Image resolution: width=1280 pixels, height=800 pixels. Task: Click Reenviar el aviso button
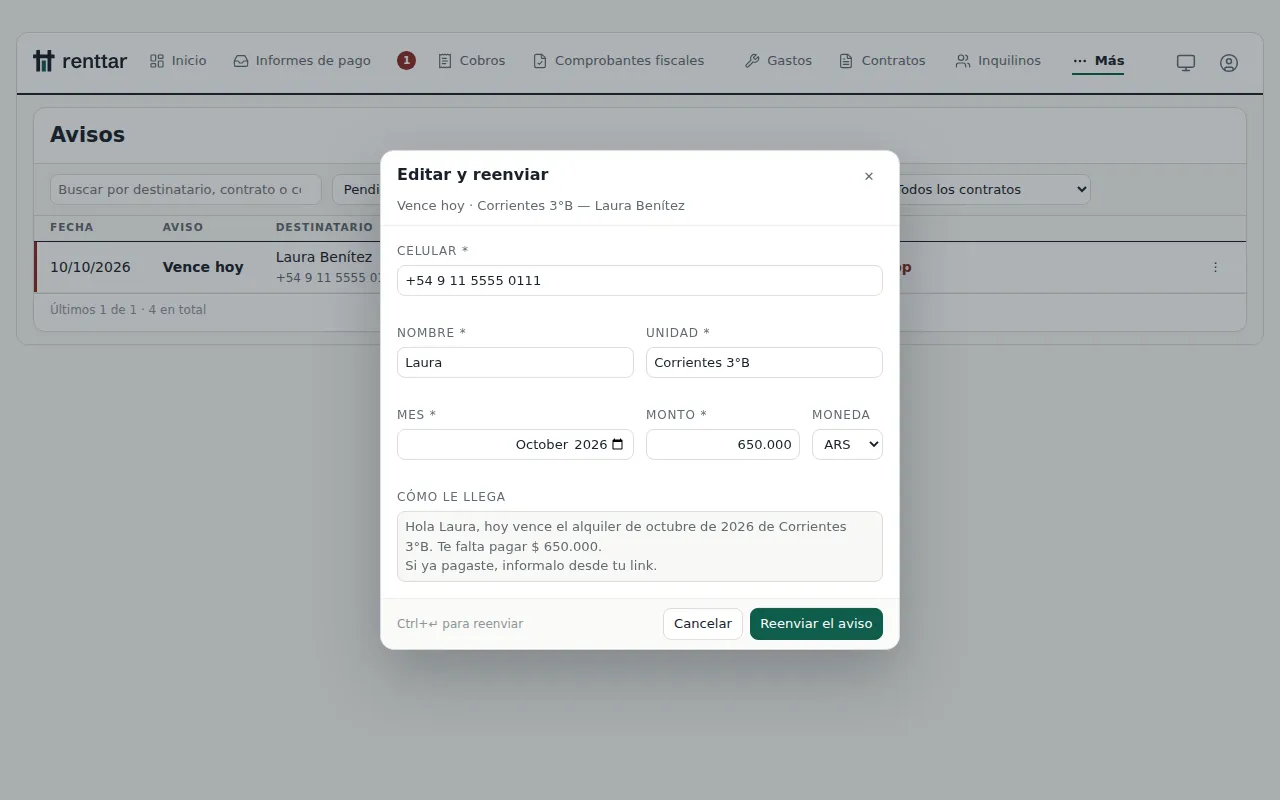click(816, 624)
